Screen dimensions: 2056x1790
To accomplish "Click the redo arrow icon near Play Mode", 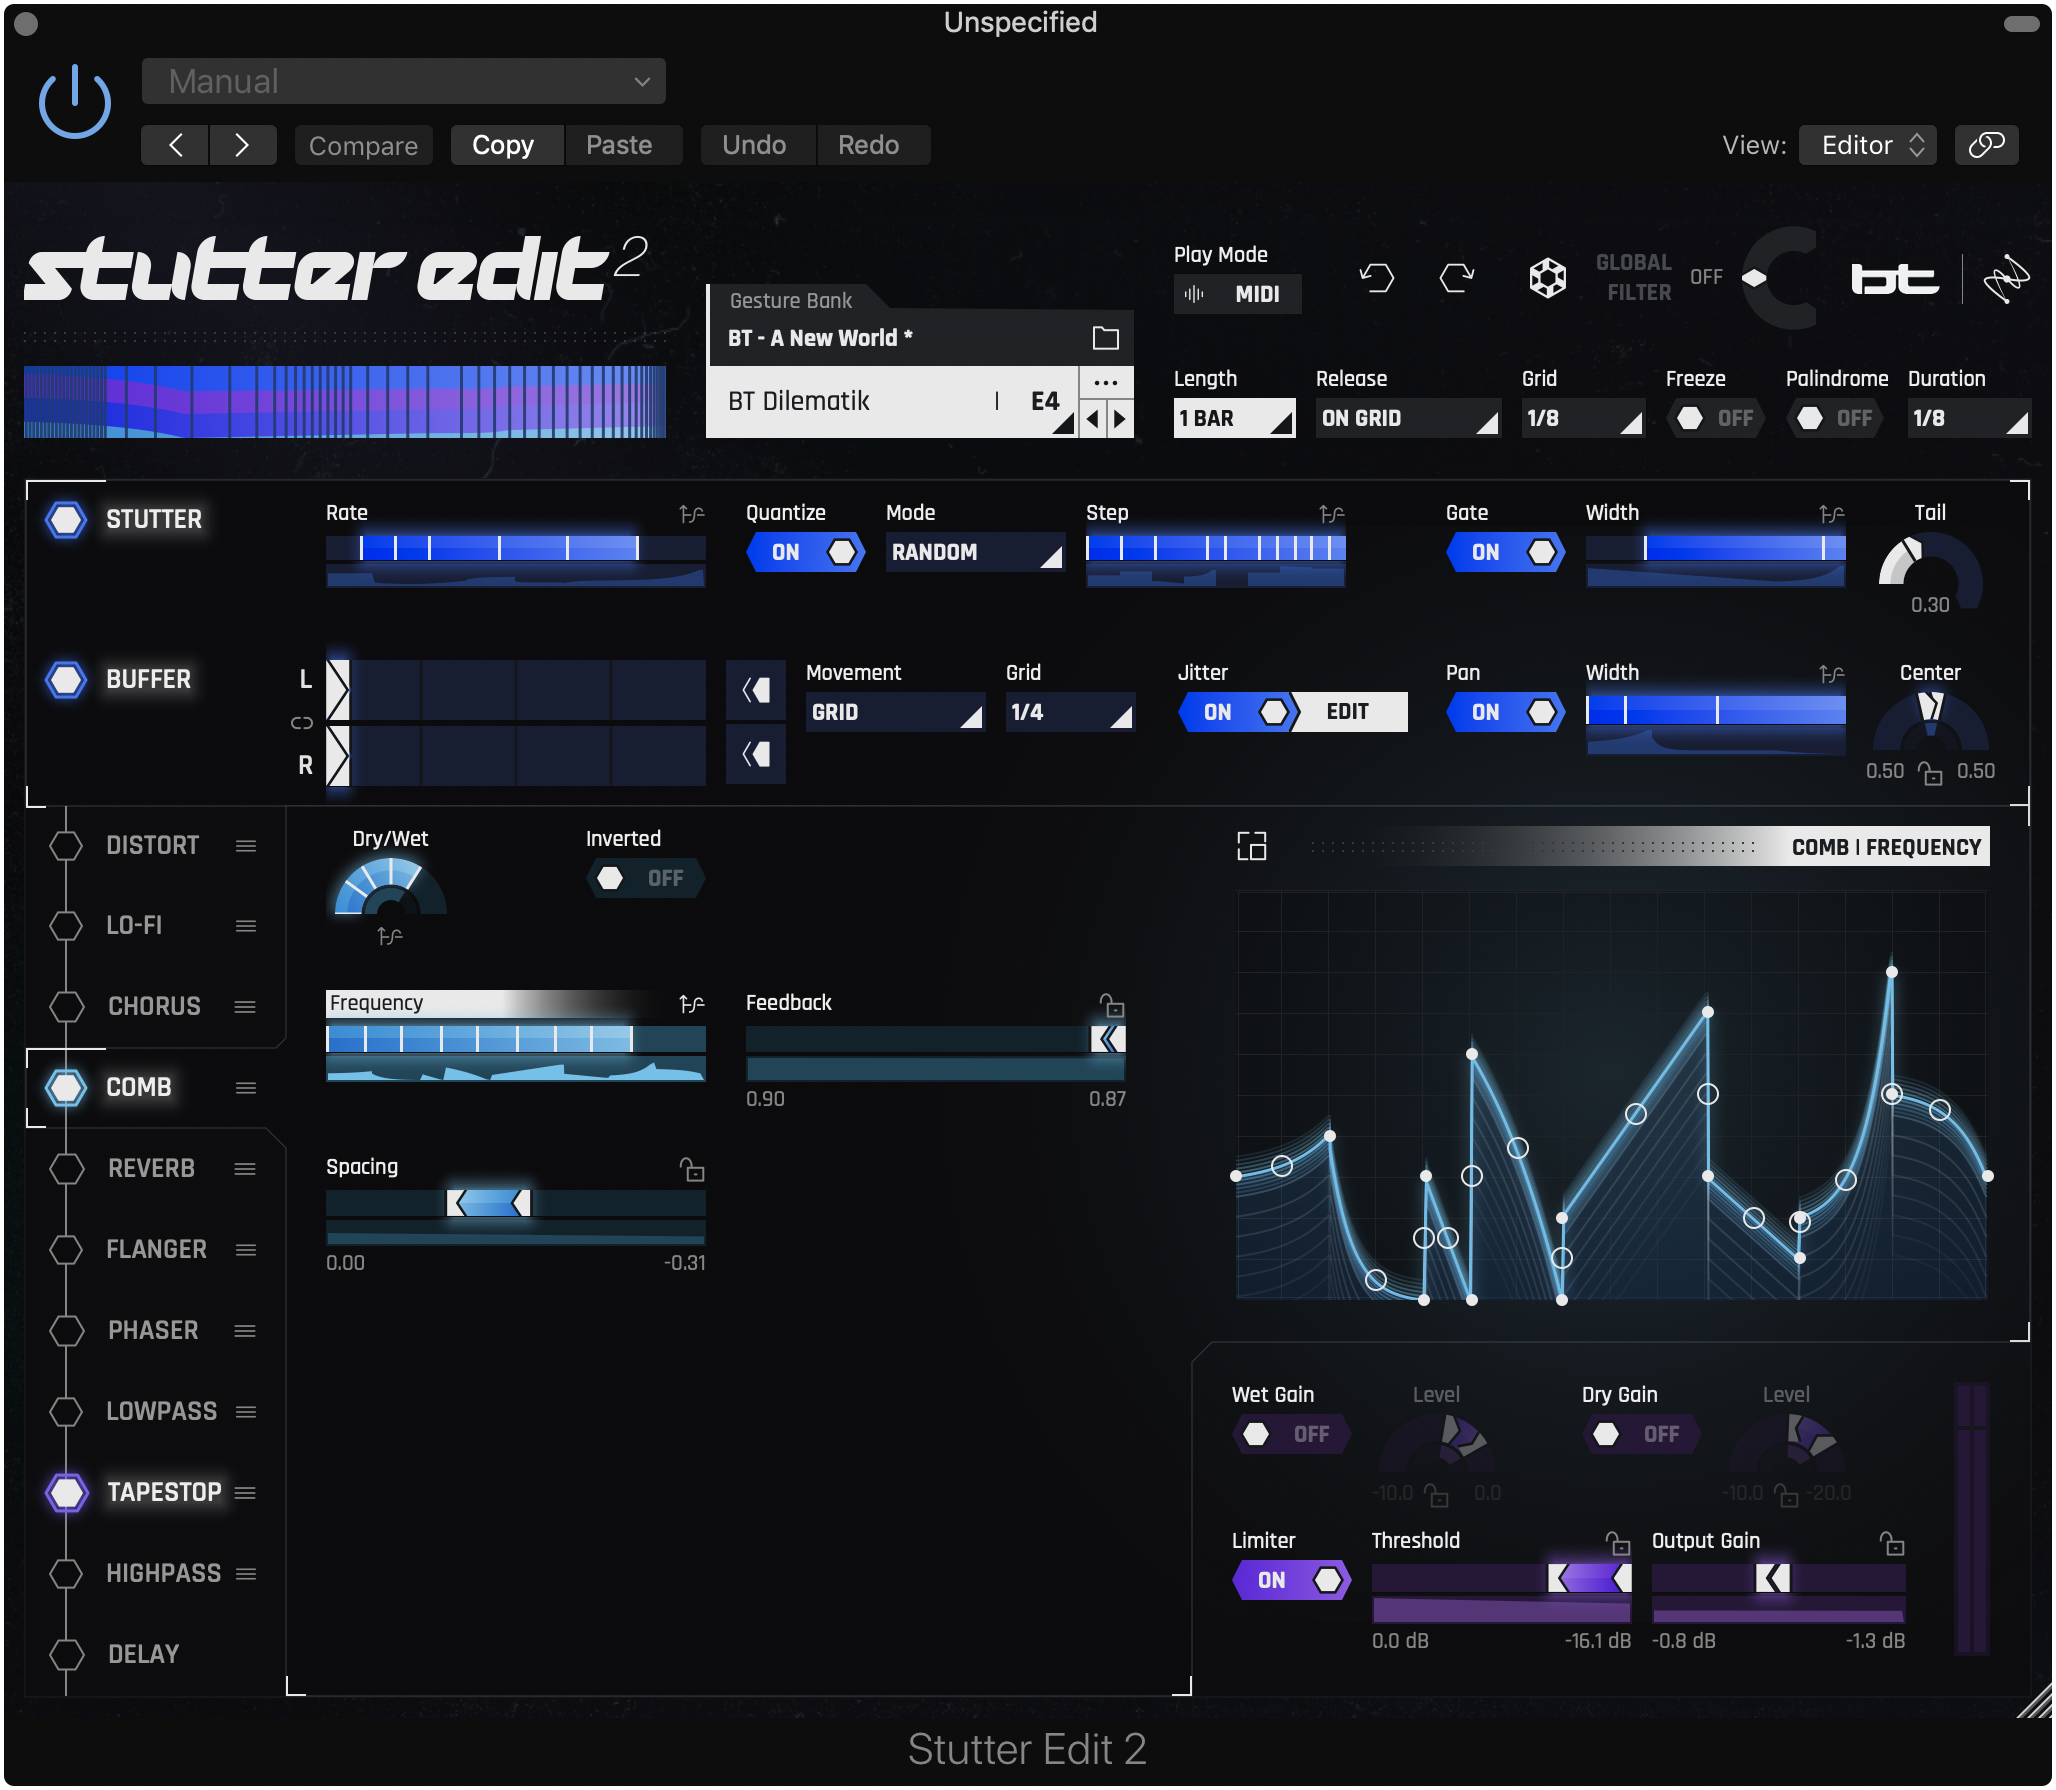I will pos(1457,277).
